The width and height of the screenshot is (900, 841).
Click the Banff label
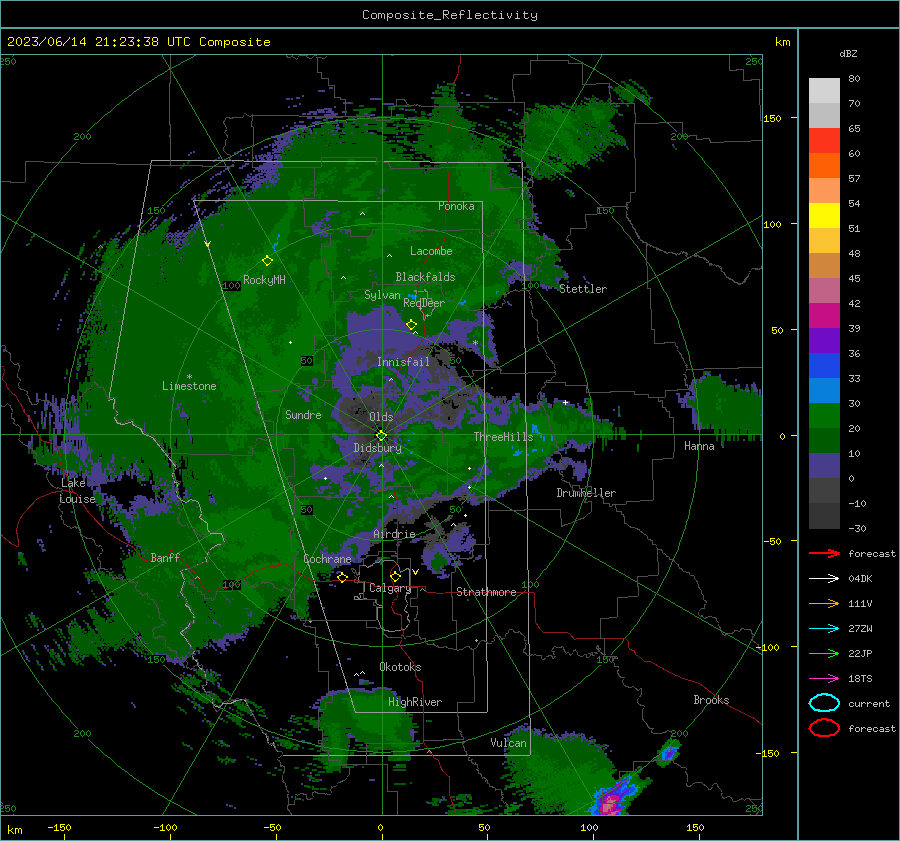165,557
